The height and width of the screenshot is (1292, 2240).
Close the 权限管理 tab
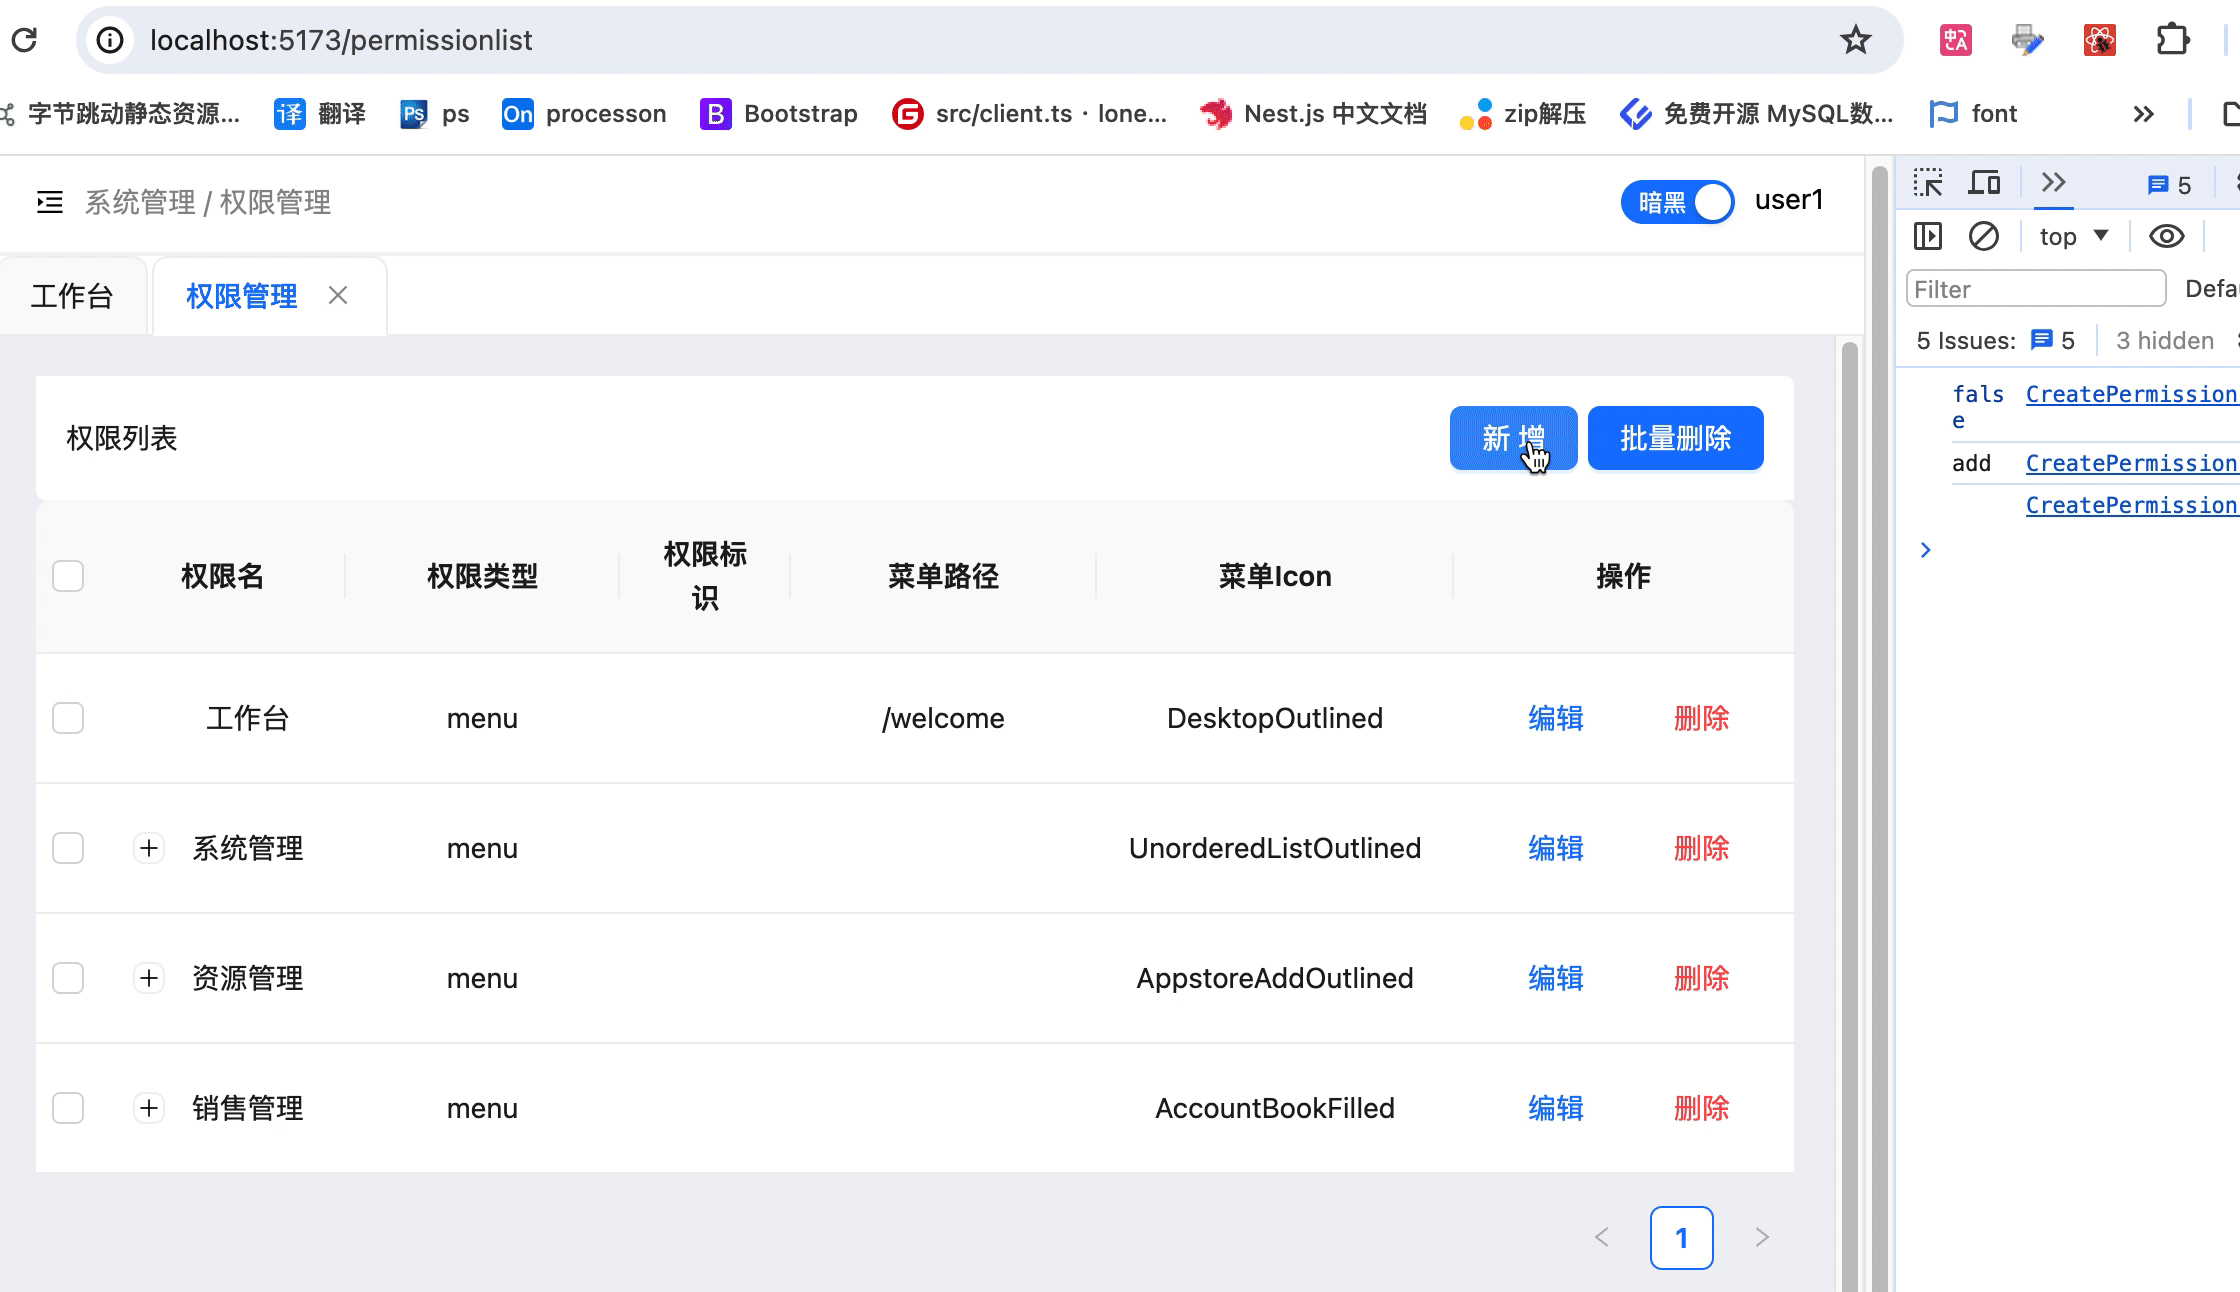[338, 296]
